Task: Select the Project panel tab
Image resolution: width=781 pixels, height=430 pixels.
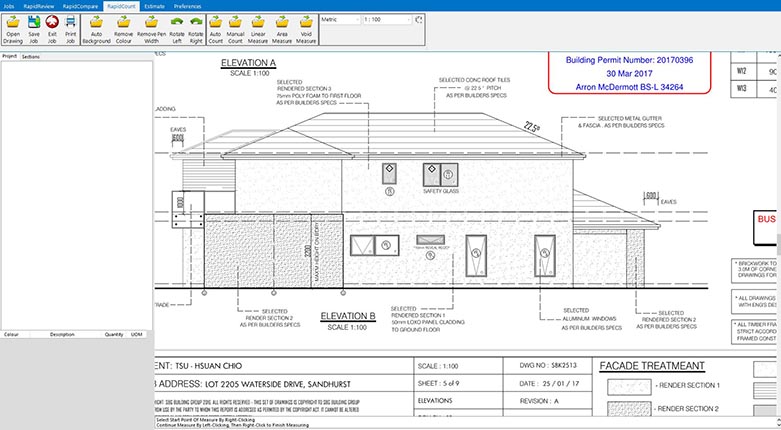Action: point(9,56)
